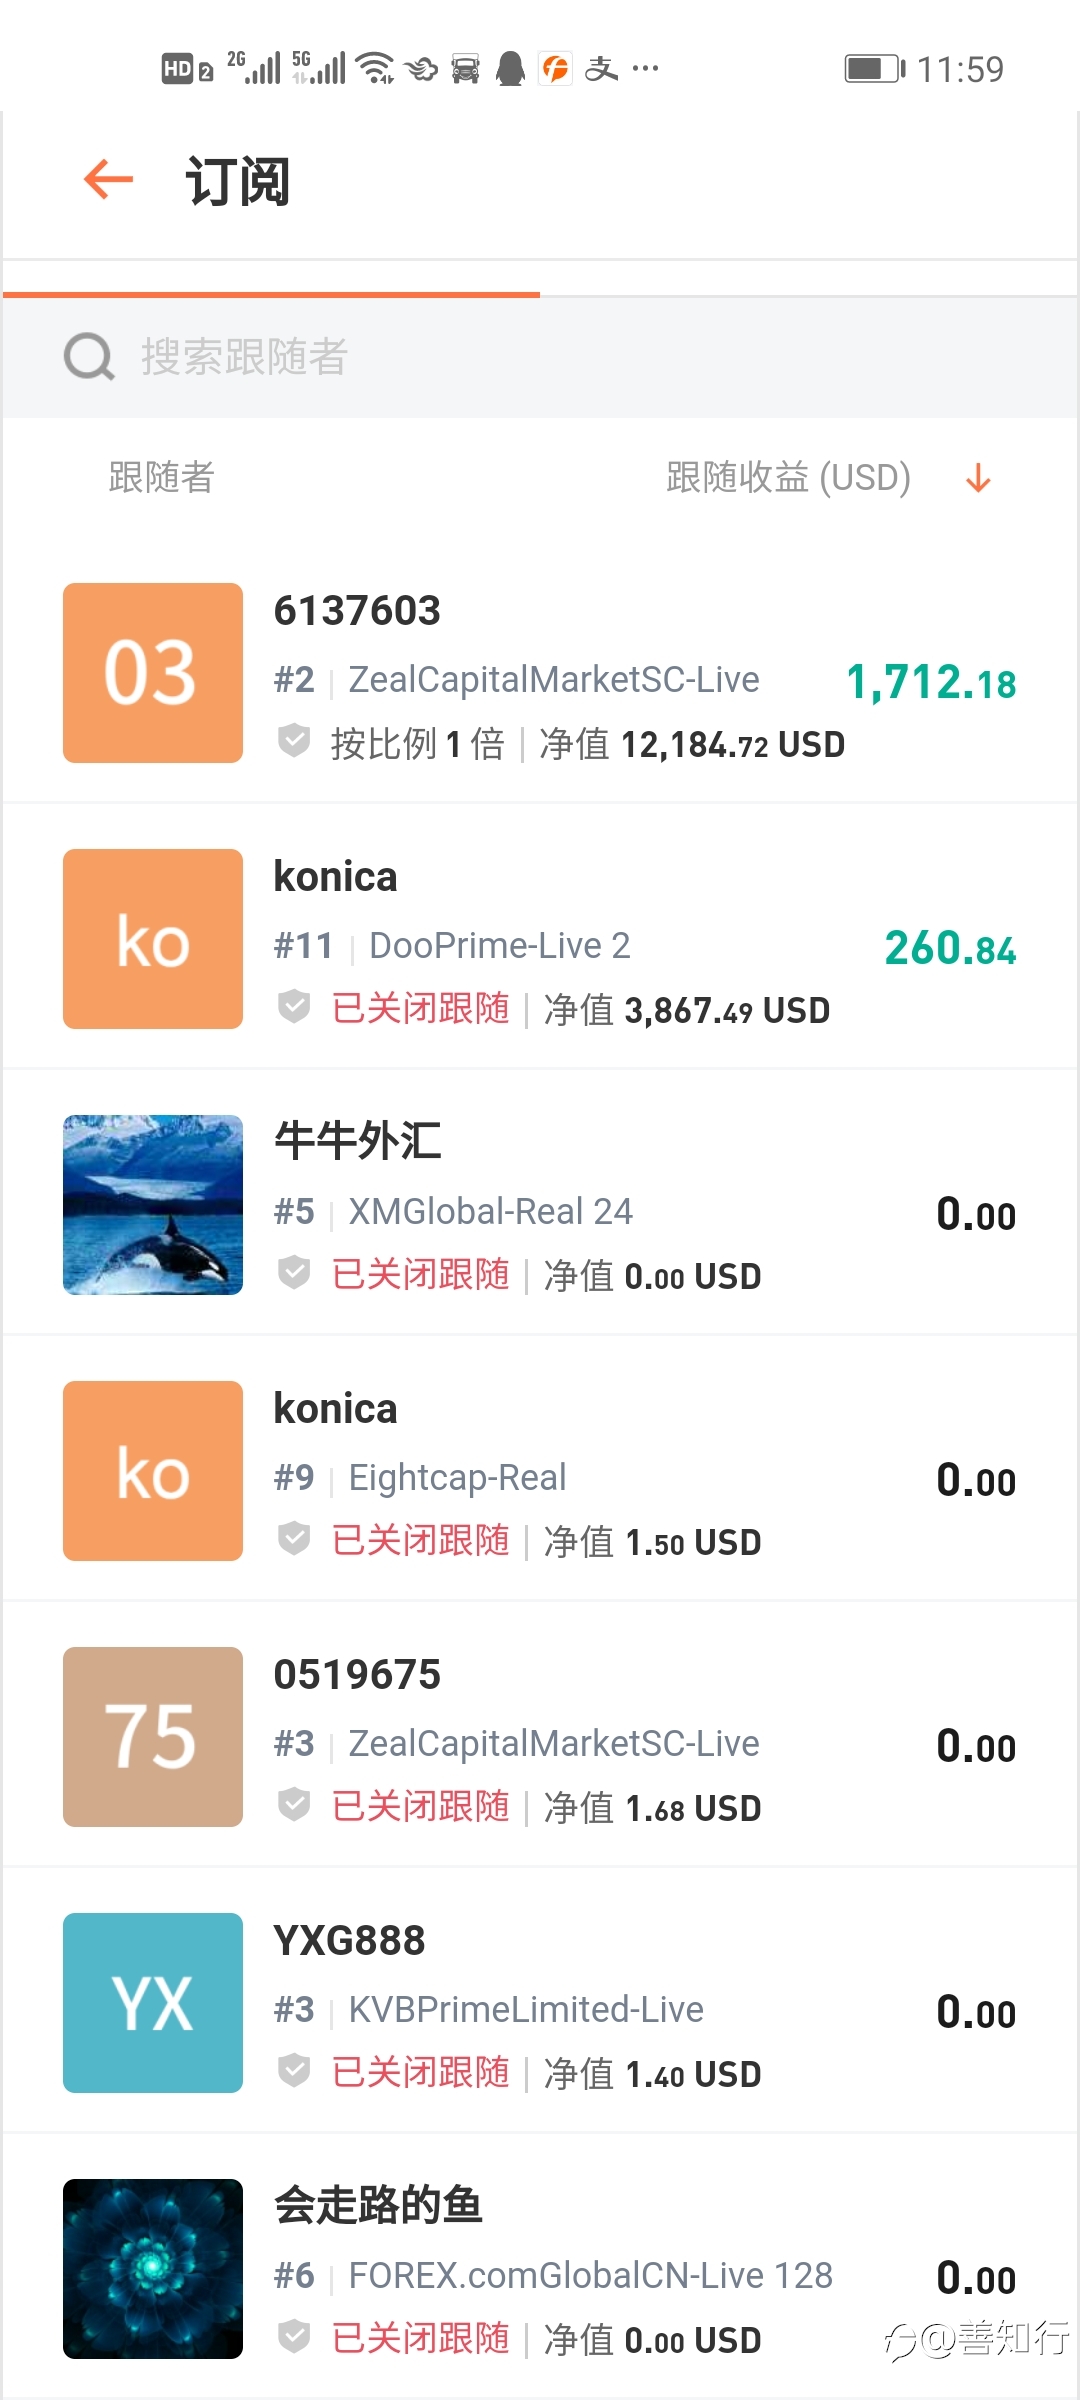Sort by 跟随收益 (USD) column header

(788, 478)
